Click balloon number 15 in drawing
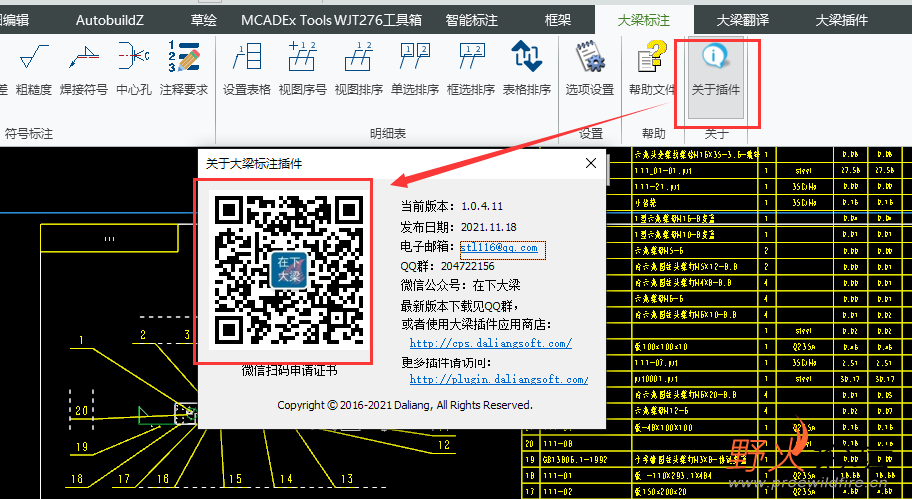The width and height of the screenshot is (912, 499). coord(235,479)
